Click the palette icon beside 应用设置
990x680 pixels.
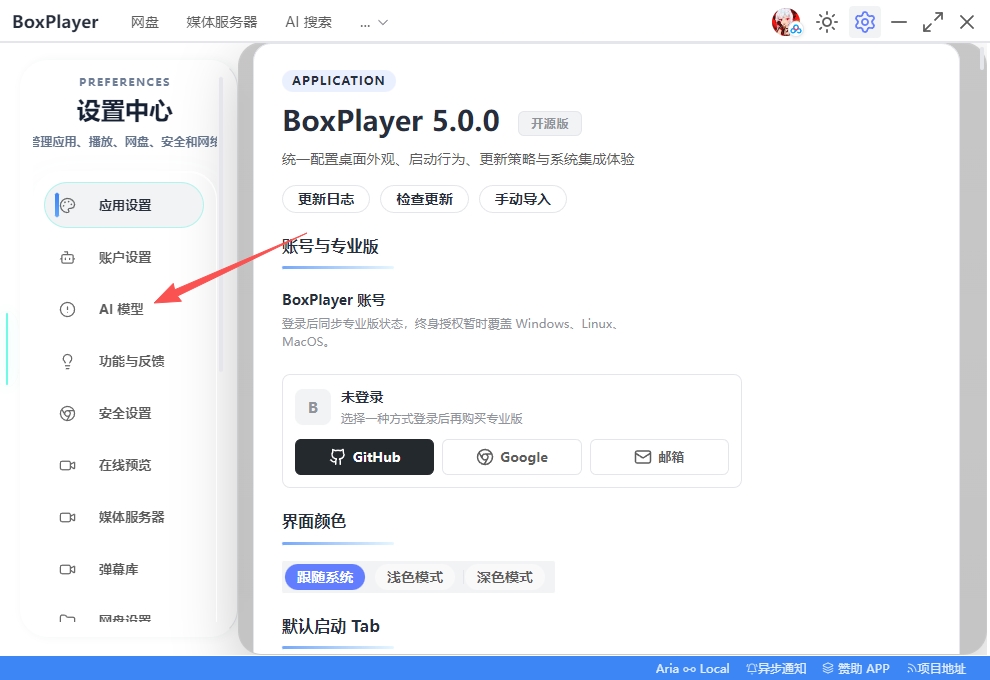coord(68,205)
